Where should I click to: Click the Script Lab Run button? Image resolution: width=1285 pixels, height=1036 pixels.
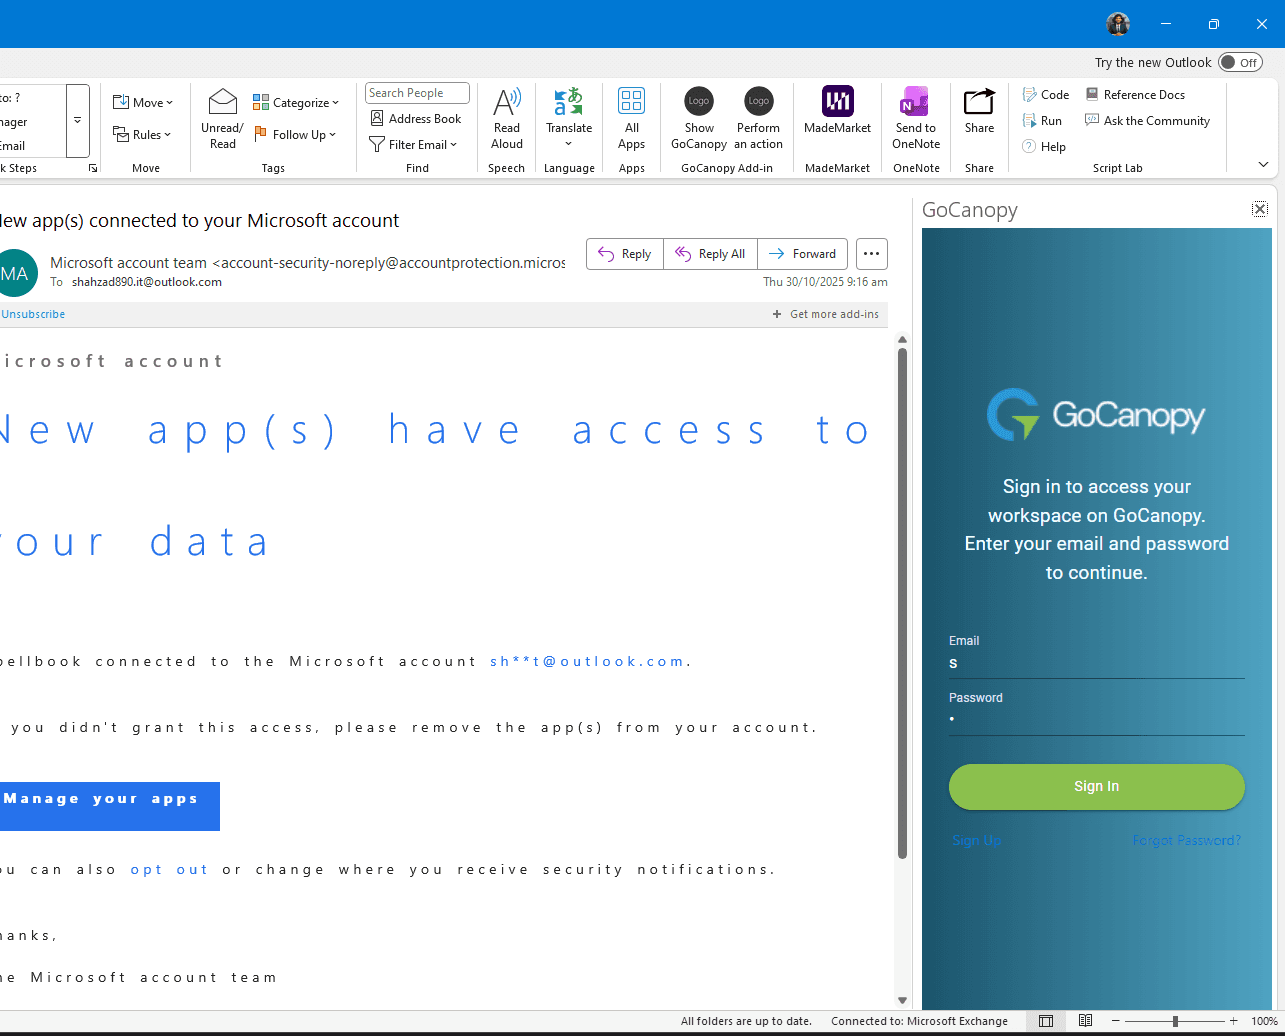pos(1042,120)
